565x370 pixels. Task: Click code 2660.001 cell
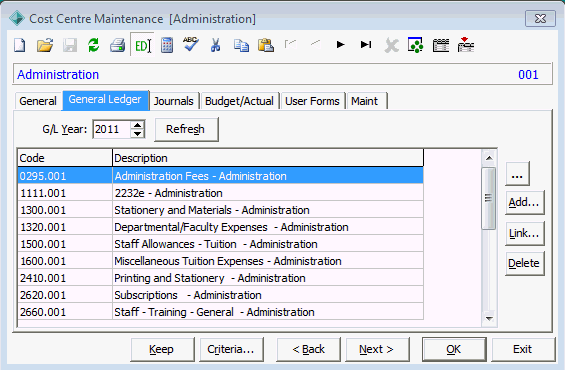pyautogui.click(x=65, y=312)
